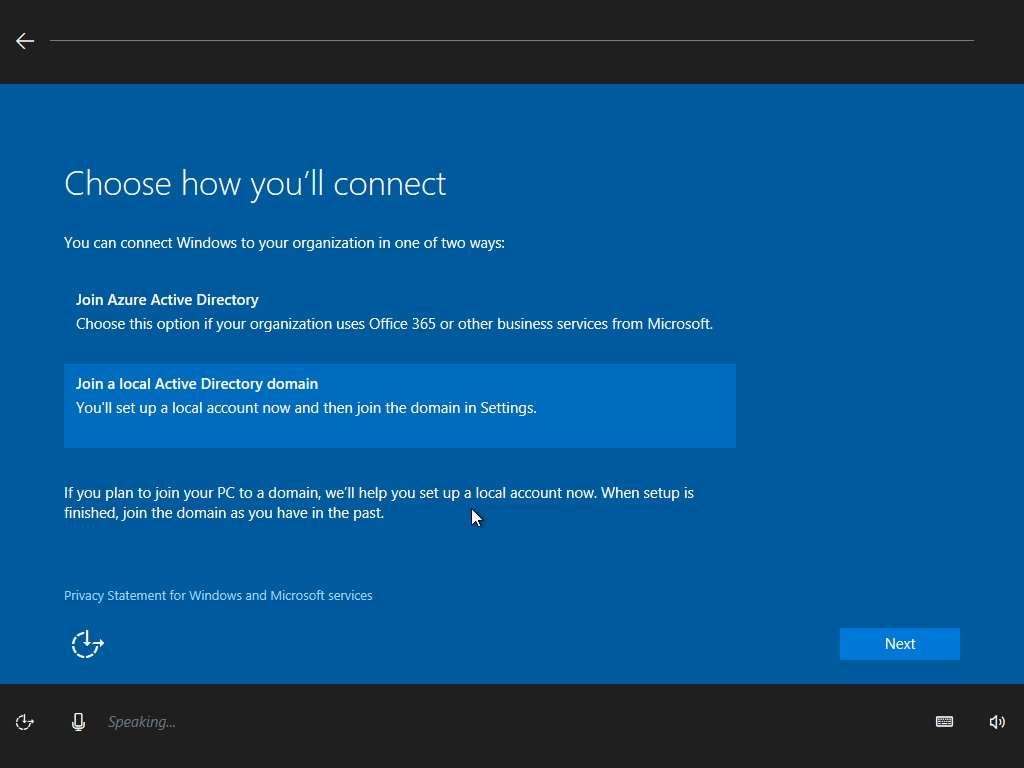Go back using the top-left arrow
This screenshot has height=768, width=1024.
pyautogui.click(x=25, y=41)
